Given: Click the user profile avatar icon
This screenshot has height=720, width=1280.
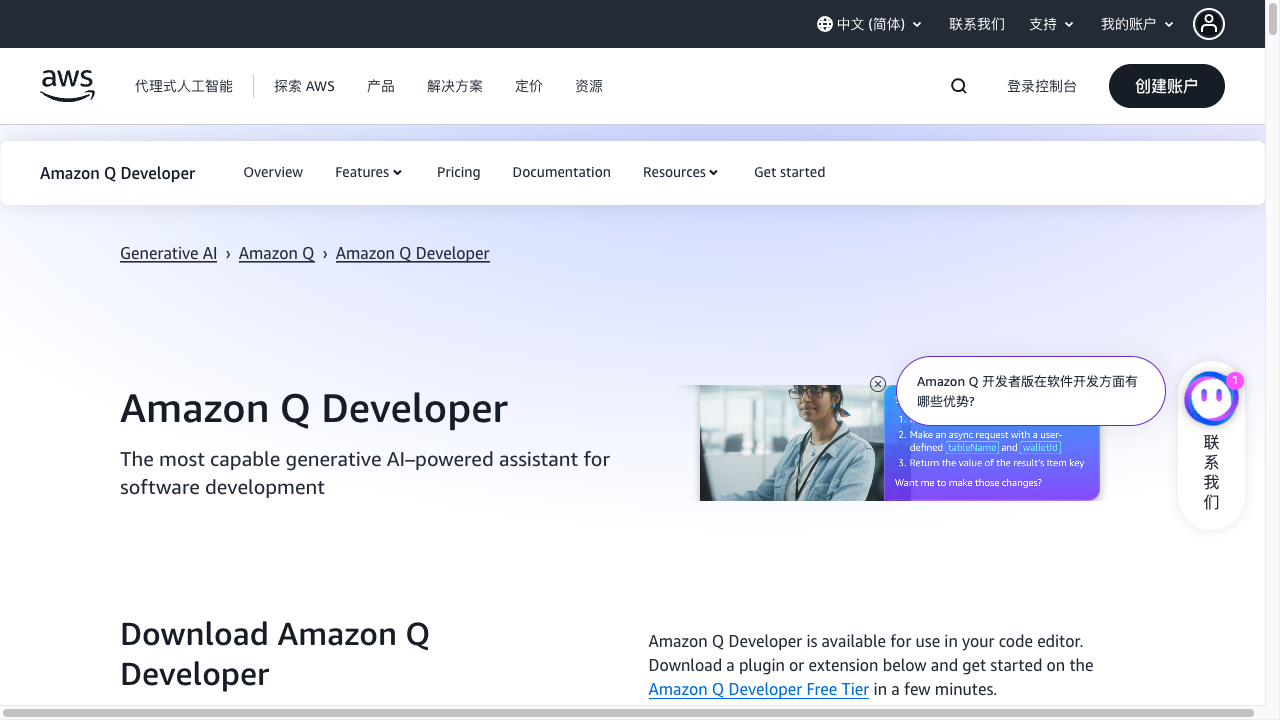Looking at the screenshot, I should tap(1208, 24).
